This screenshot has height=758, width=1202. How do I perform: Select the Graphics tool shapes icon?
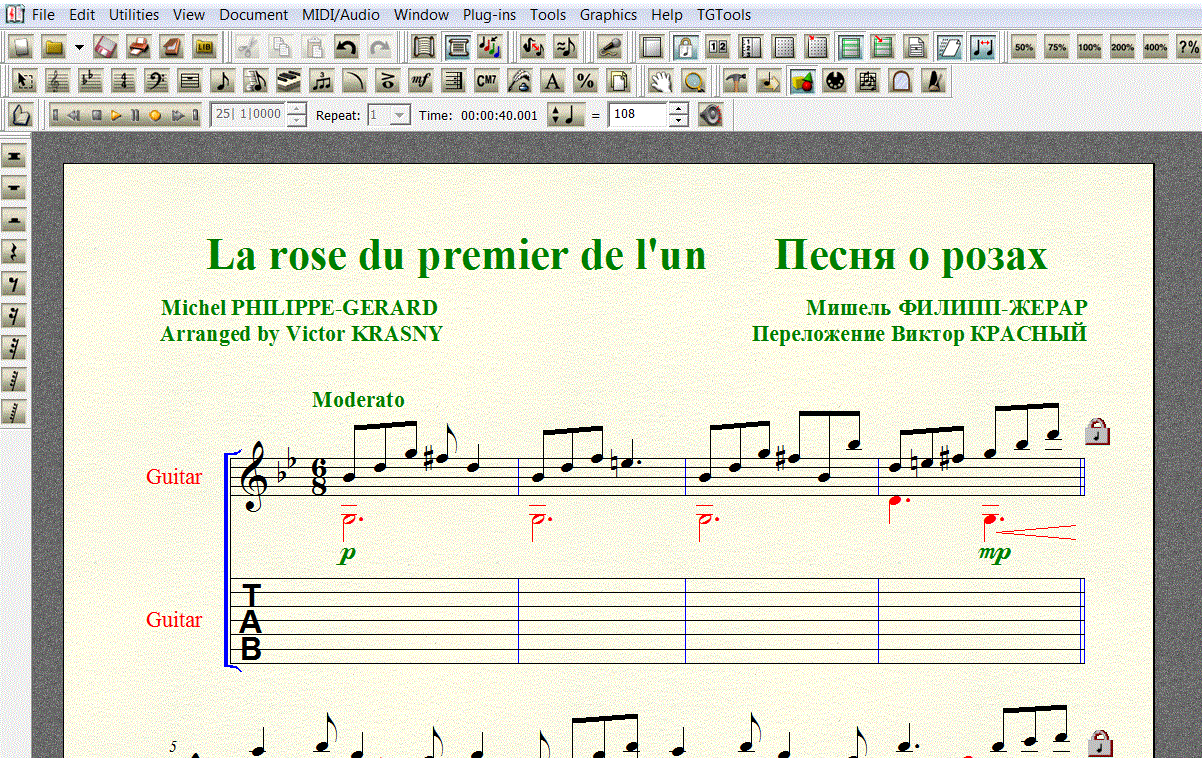click(801, 82)
